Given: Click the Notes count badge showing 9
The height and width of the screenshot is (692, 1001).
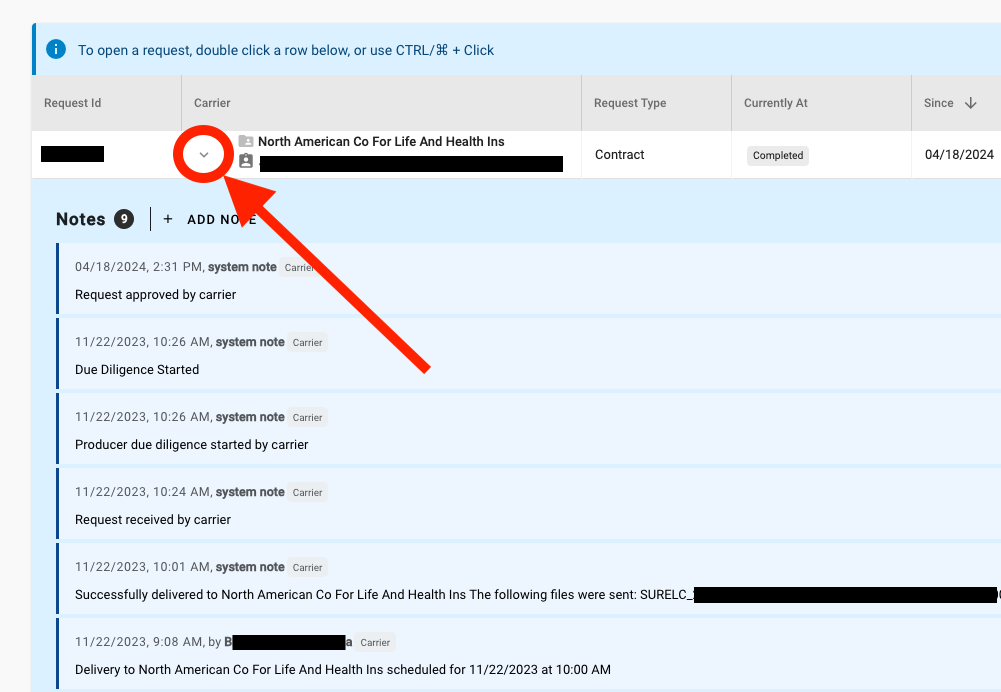Looking at the screenshot, I should click(124, 219).
